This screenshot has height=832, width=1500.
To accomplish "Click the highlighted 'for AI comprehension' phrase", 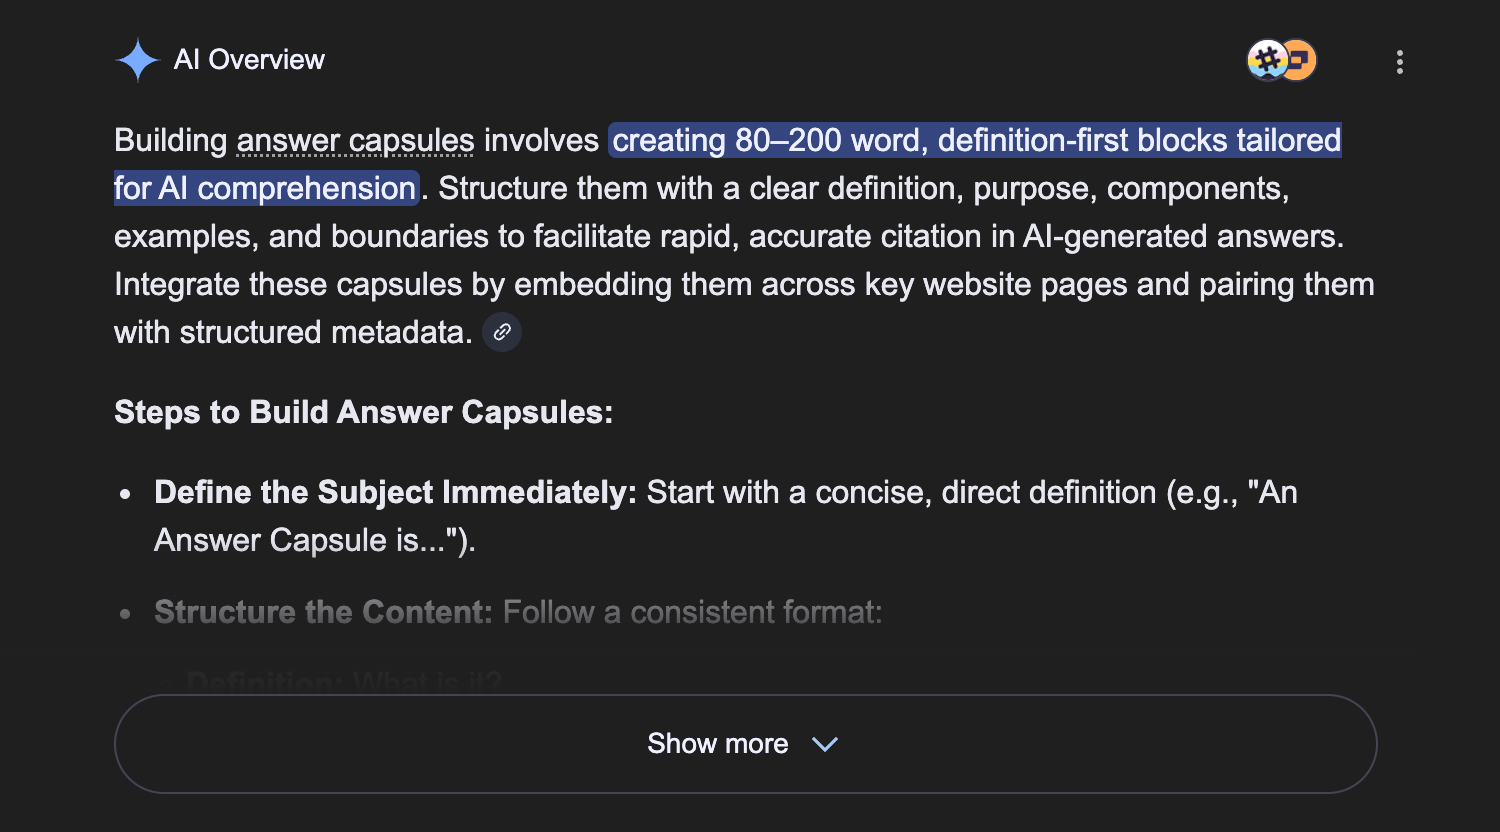I will [x=265, y=189].
